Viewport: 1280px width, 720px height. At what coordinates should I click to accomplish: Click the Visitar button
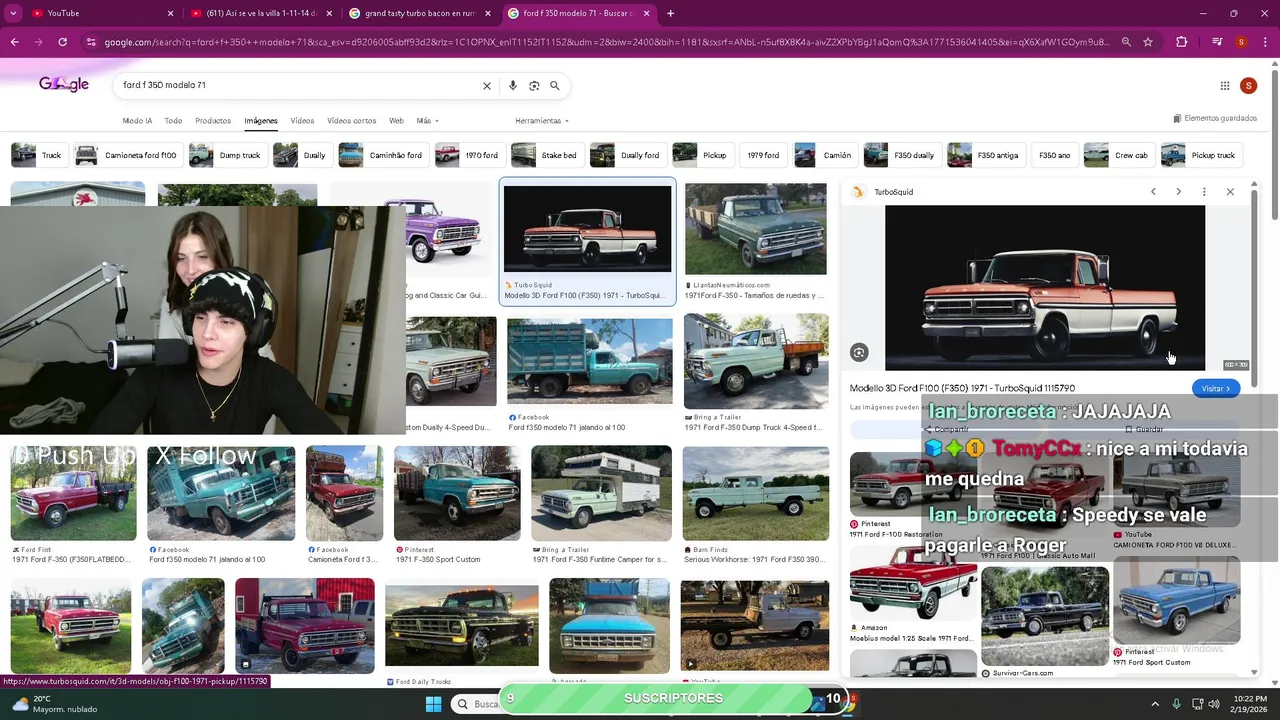[x=1216, y=388]
